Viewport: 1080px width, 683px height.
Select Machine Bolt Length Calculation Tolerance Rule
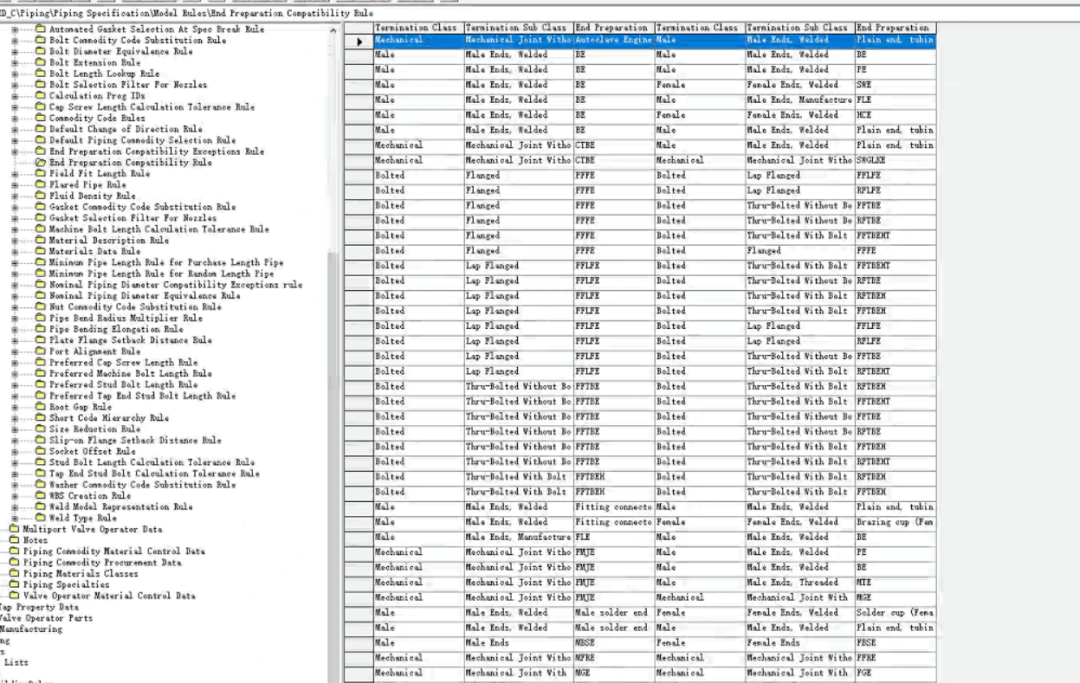point(159,229)
